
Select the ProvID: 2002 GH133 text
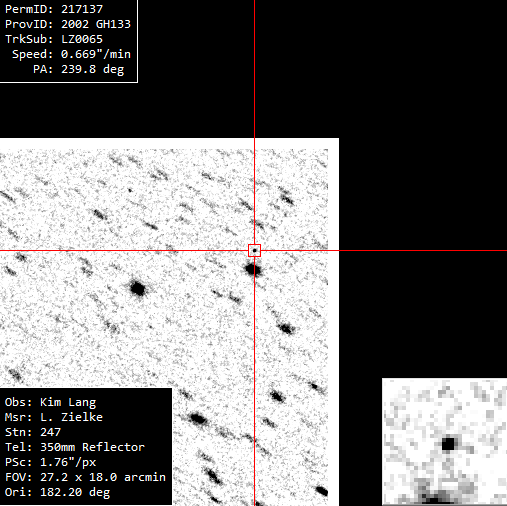click(x=68, y=24)
